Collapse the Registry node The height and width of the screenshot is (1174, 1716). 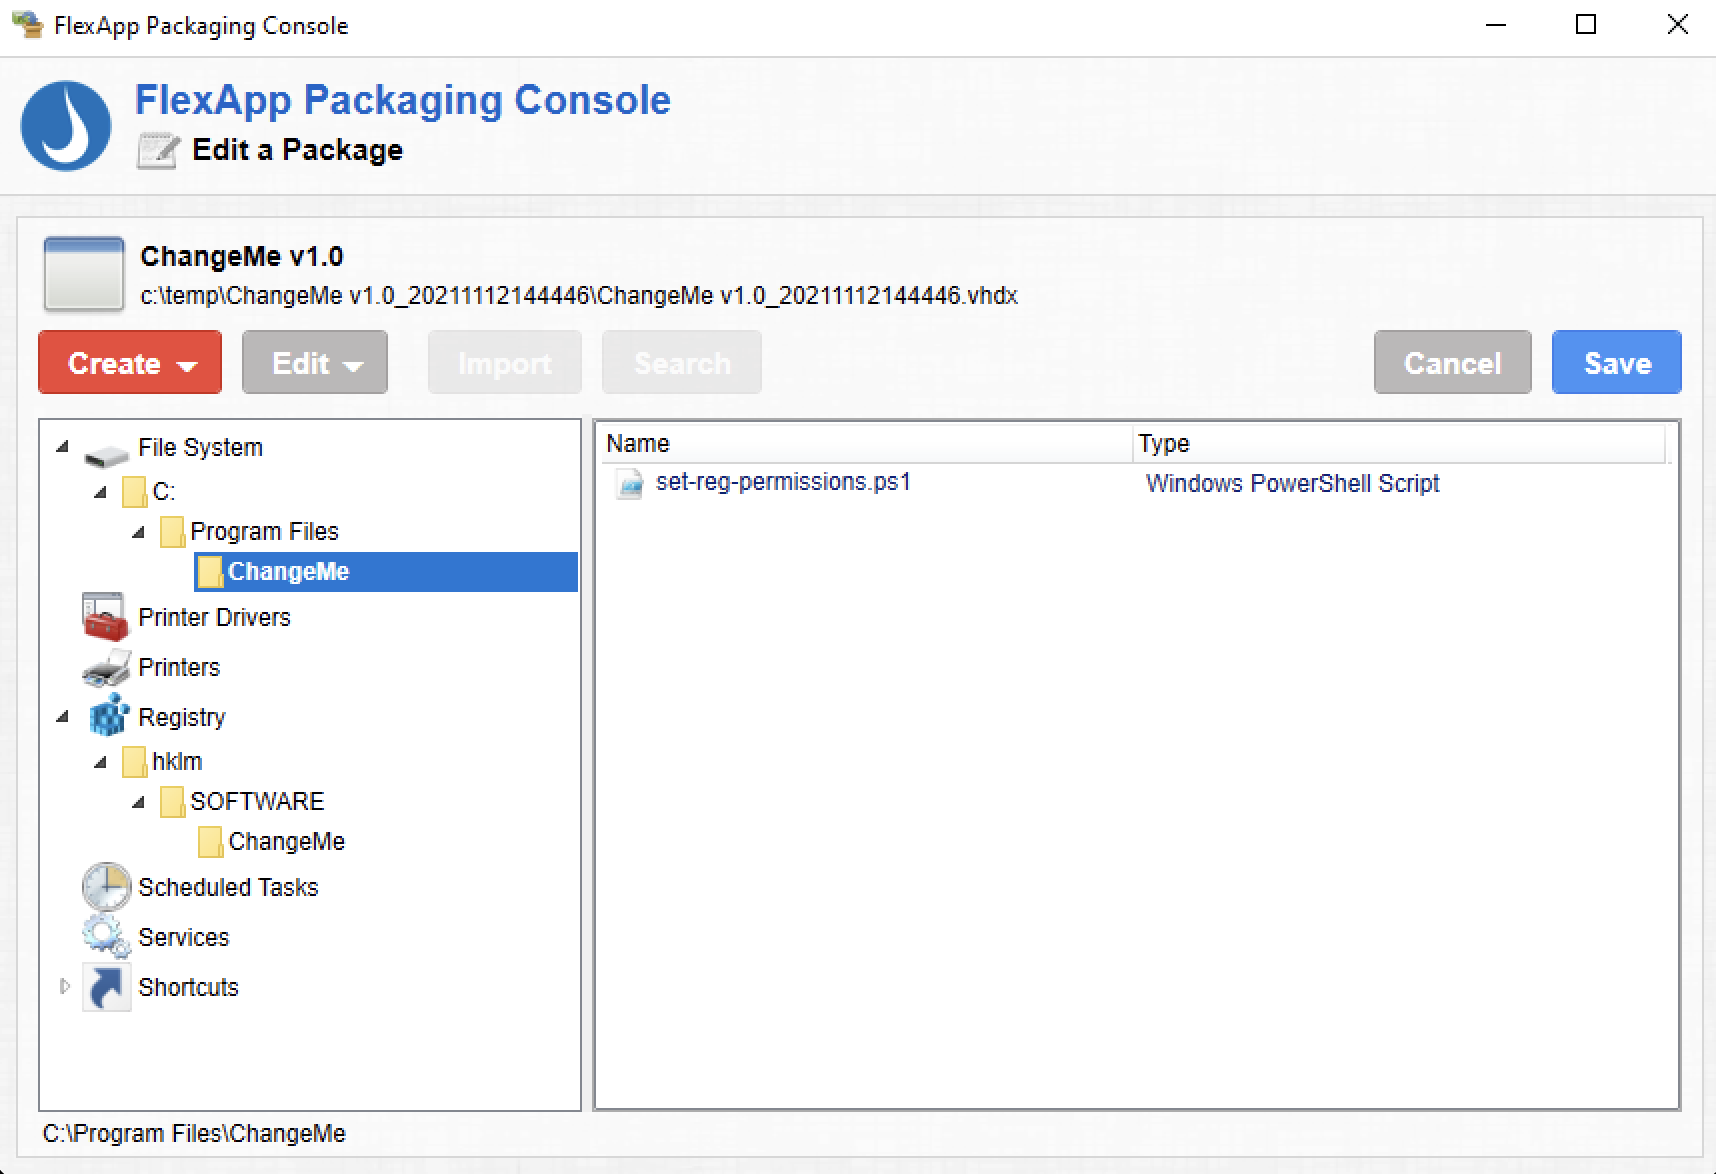62,716
